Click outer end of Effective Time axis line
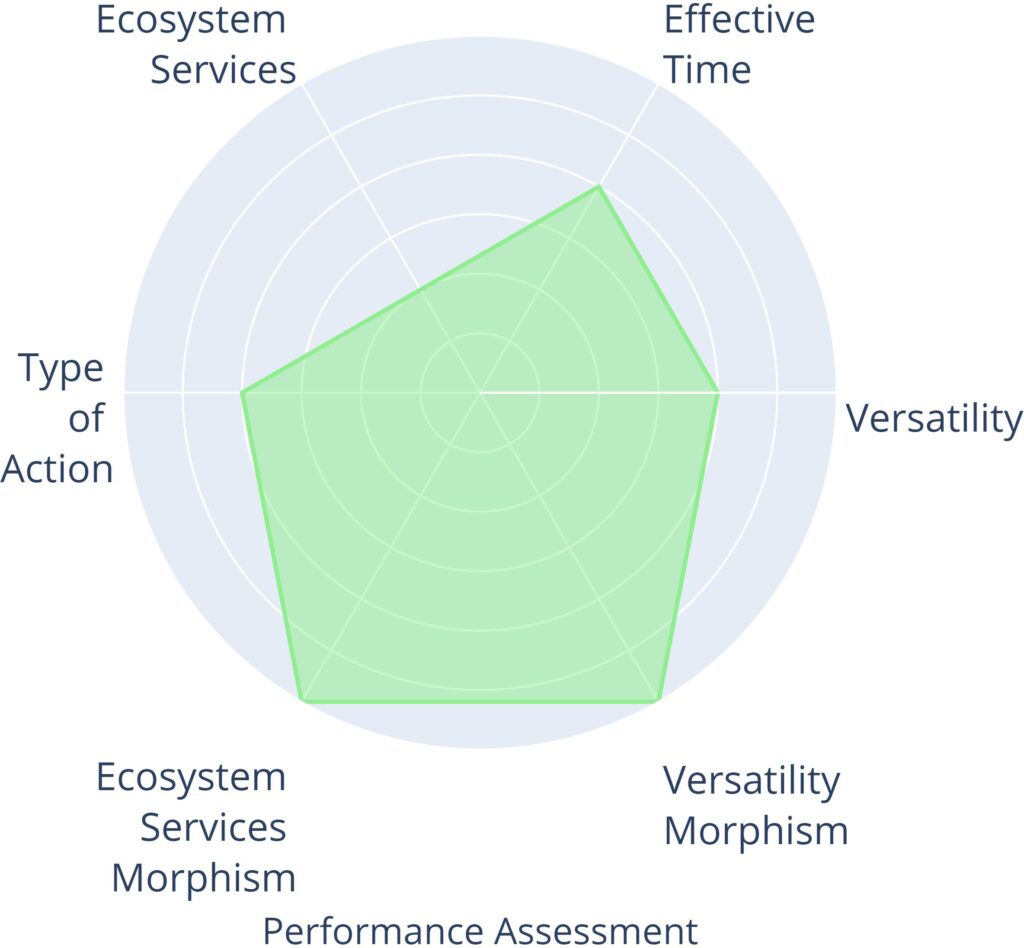 coord(657,86)
